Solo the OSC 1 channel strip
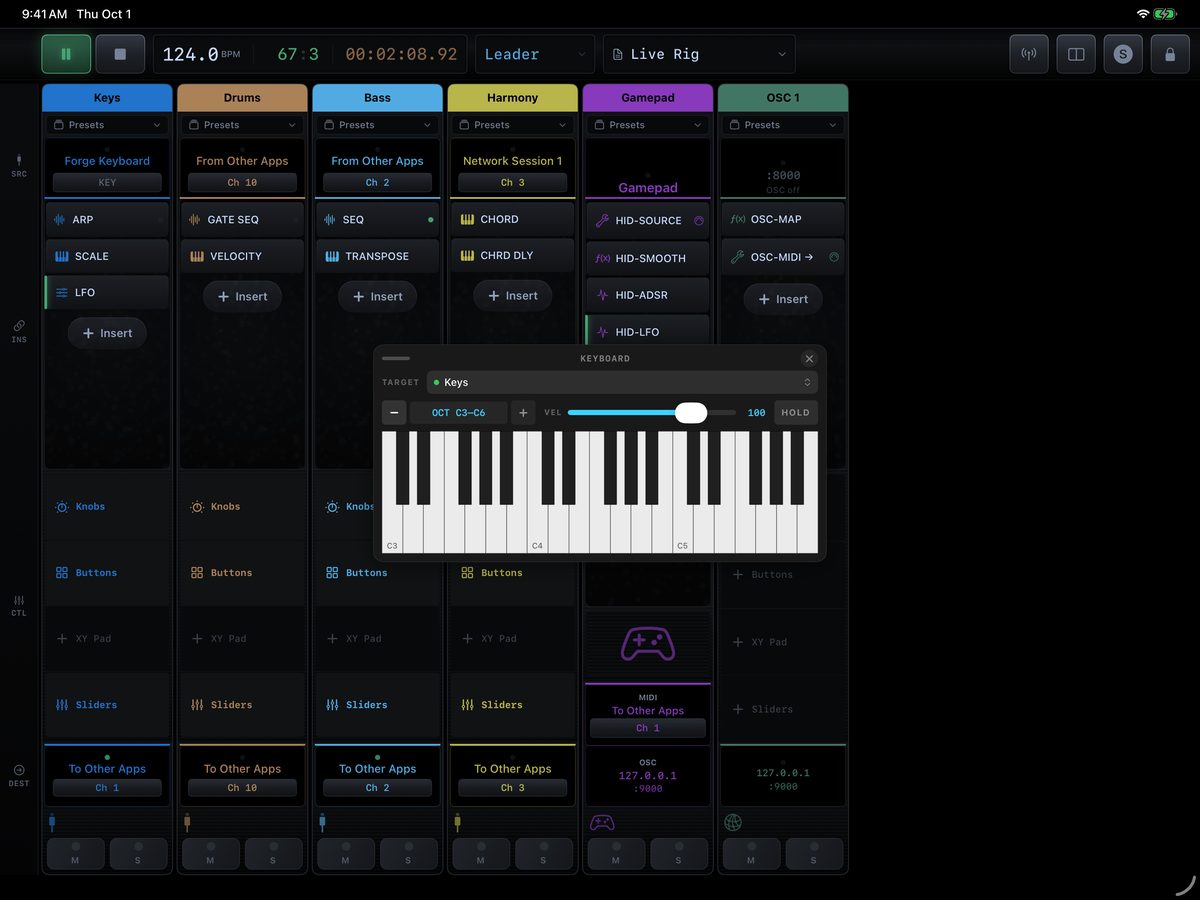Image resolution: width=1200 pixels, height=900 pixels. pos(813,853)
